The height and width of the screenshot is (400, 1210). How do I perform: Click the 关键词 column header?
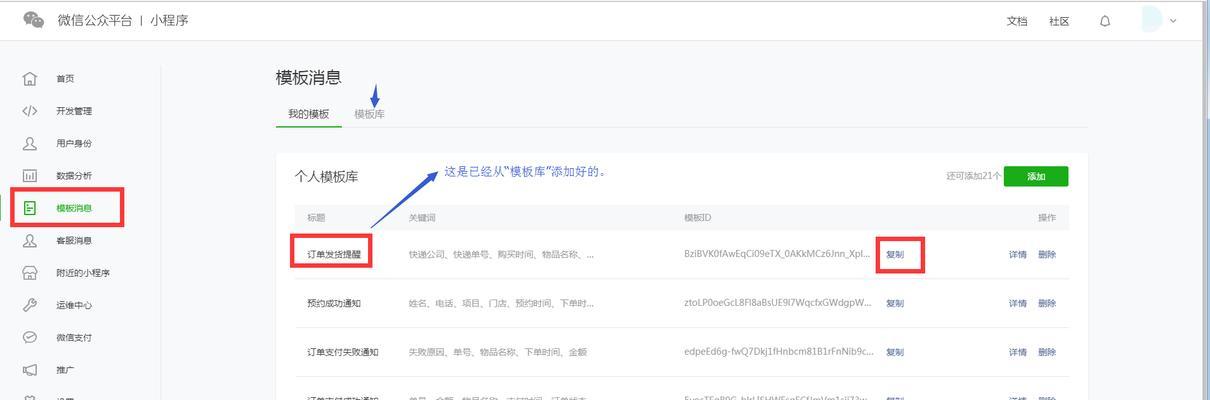(422, 217)
